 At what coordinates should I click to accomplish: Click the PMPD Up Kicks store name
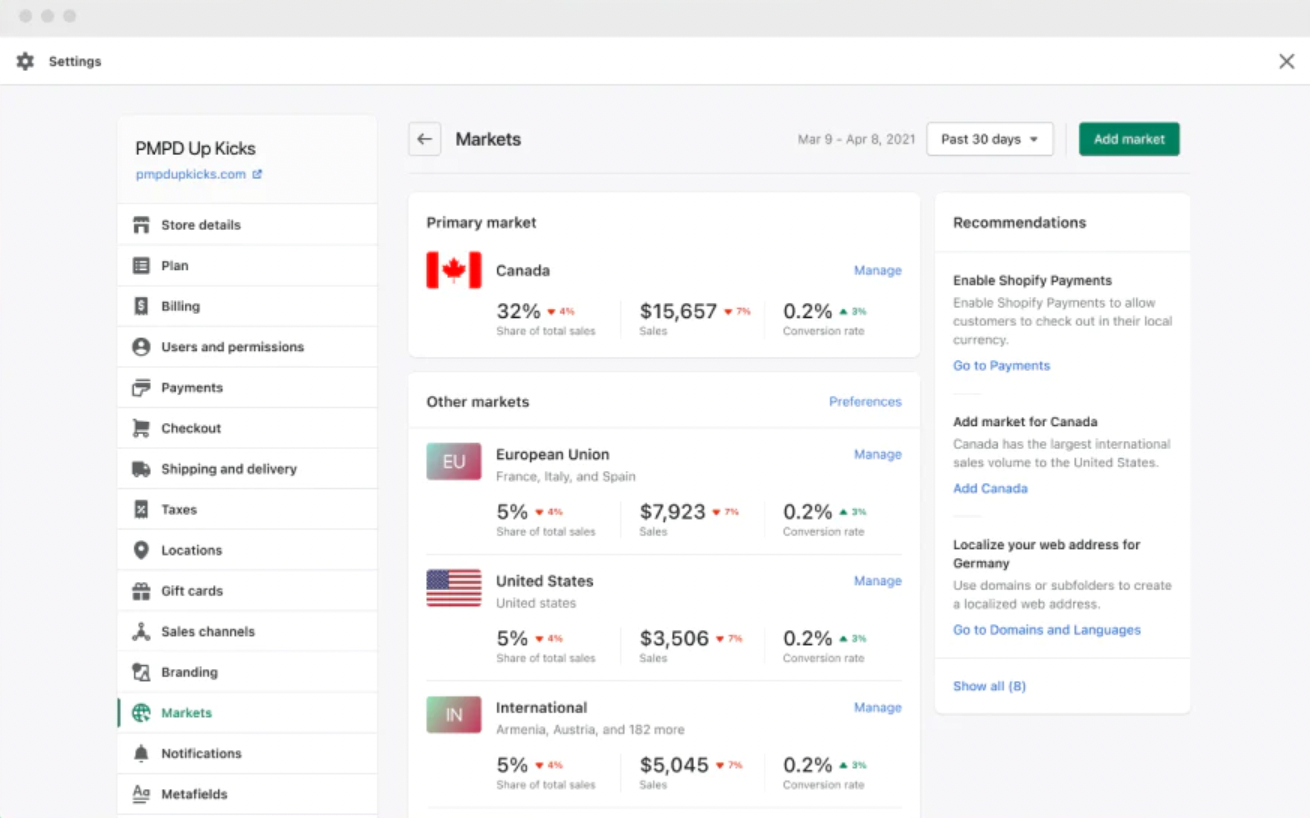pos(195,149)
